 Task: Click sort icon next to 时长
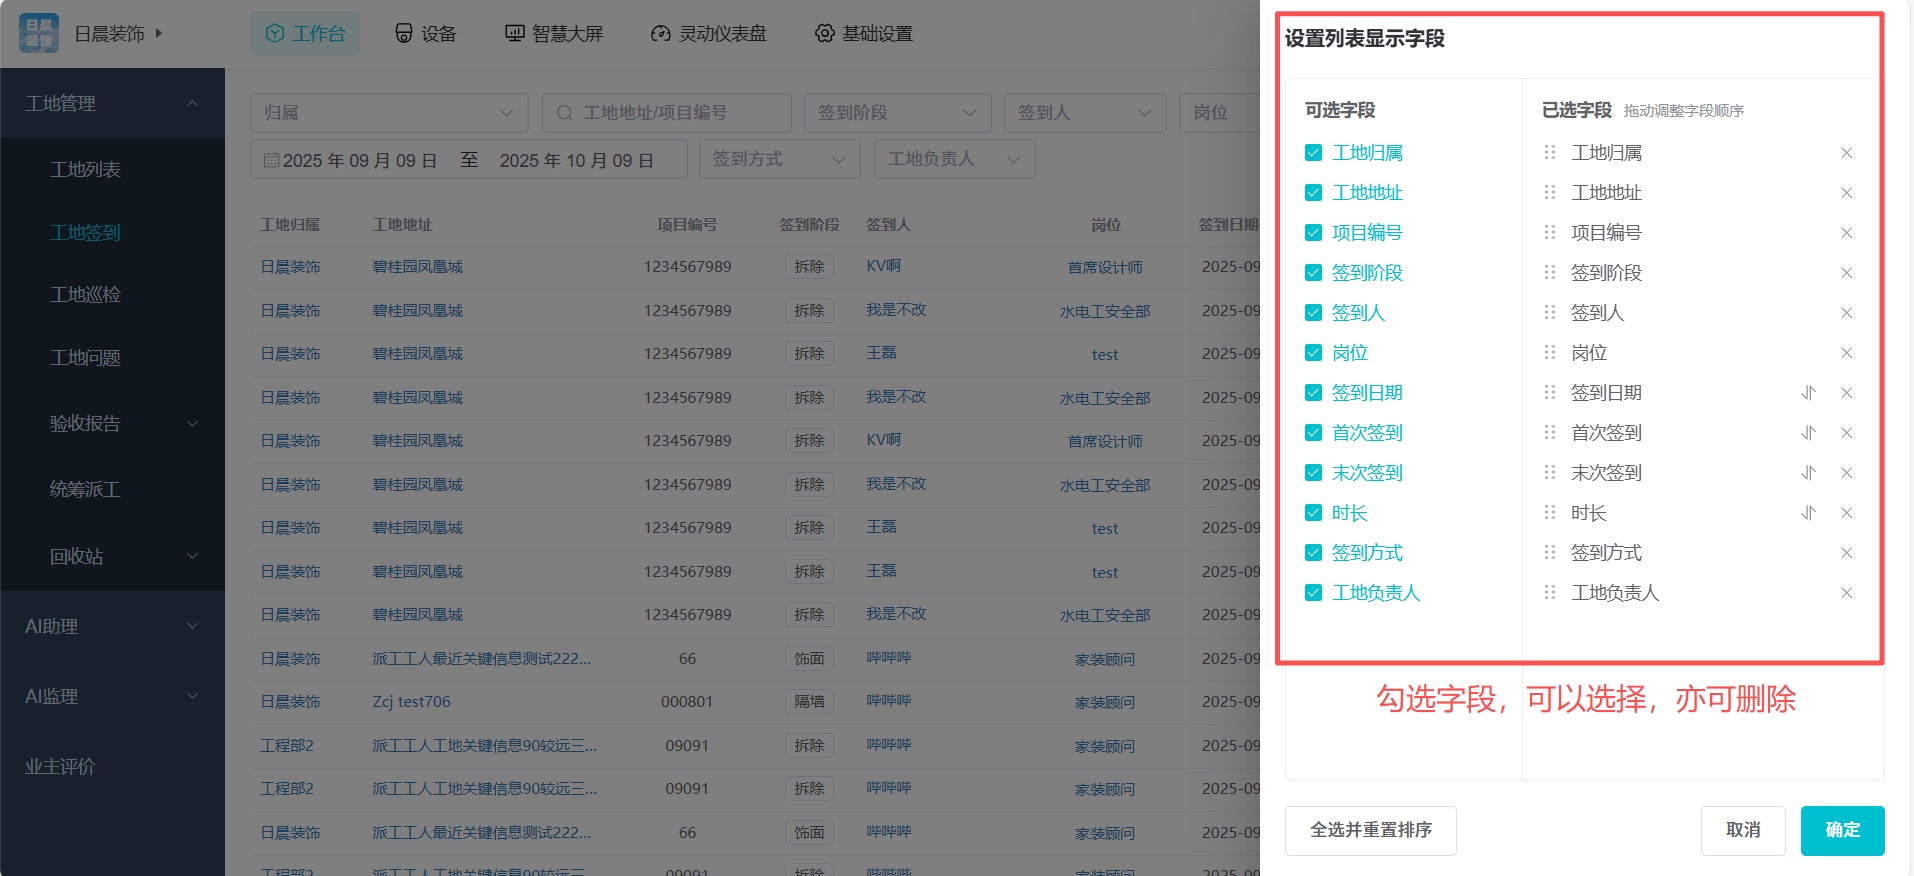point(1808,513)
